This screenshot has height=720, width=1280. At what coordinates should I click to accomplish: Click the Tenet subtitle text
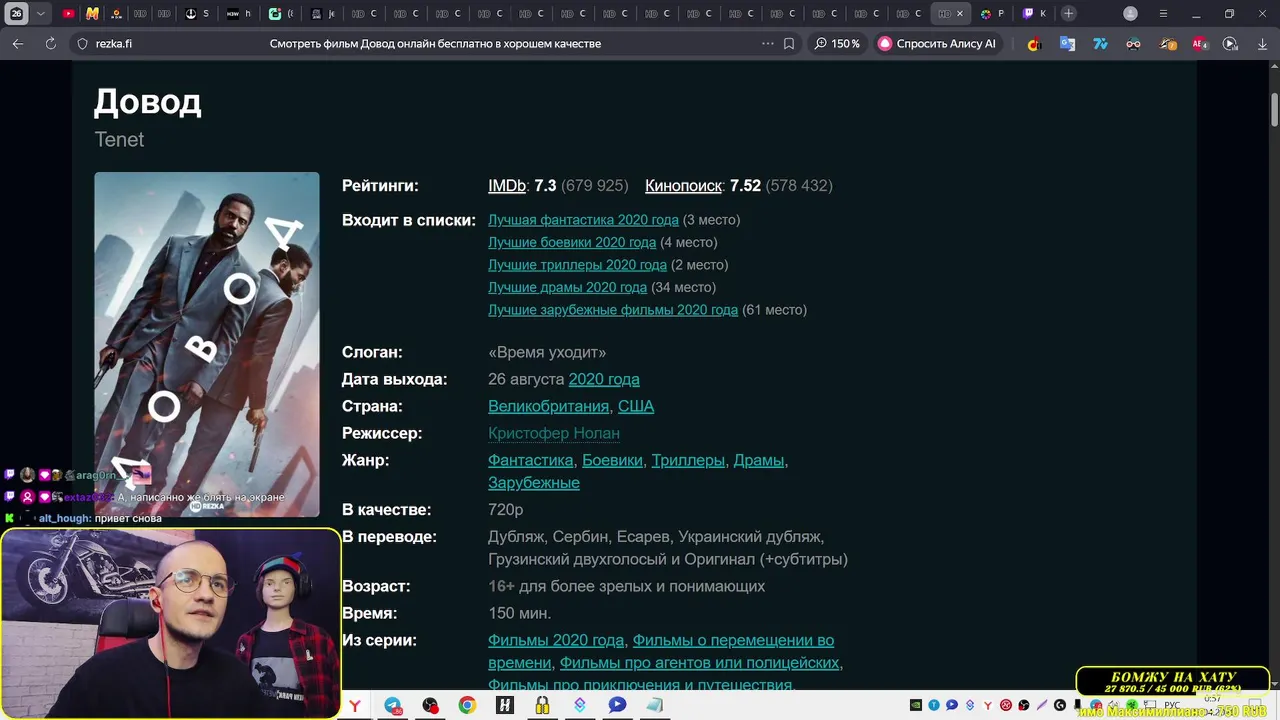119,140
